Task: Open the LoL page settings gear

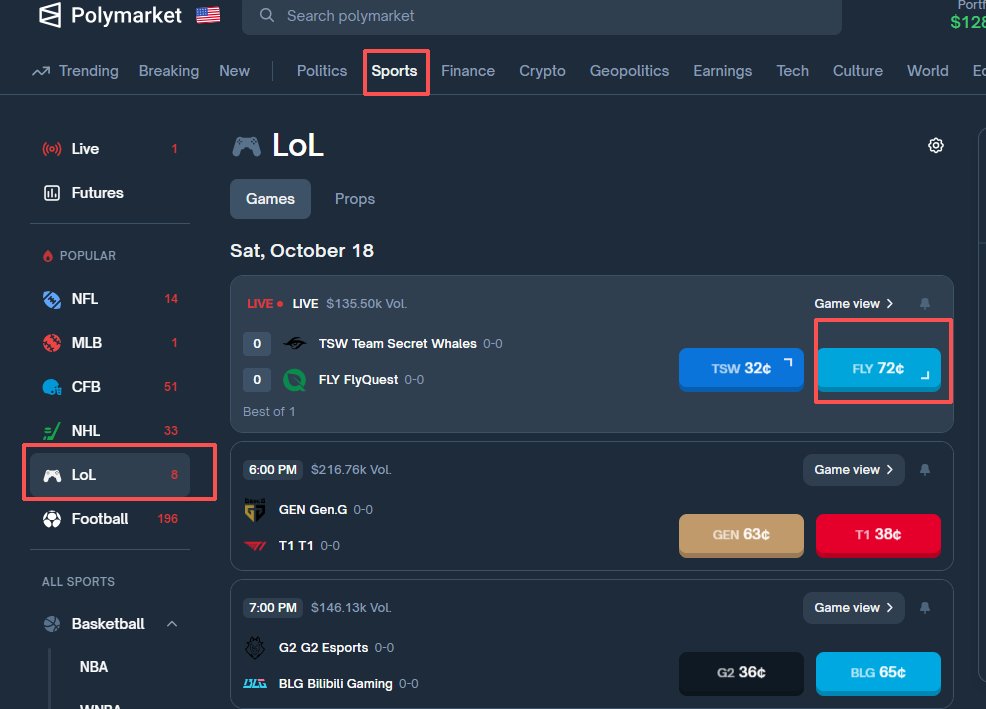Action: pos(936,145)
